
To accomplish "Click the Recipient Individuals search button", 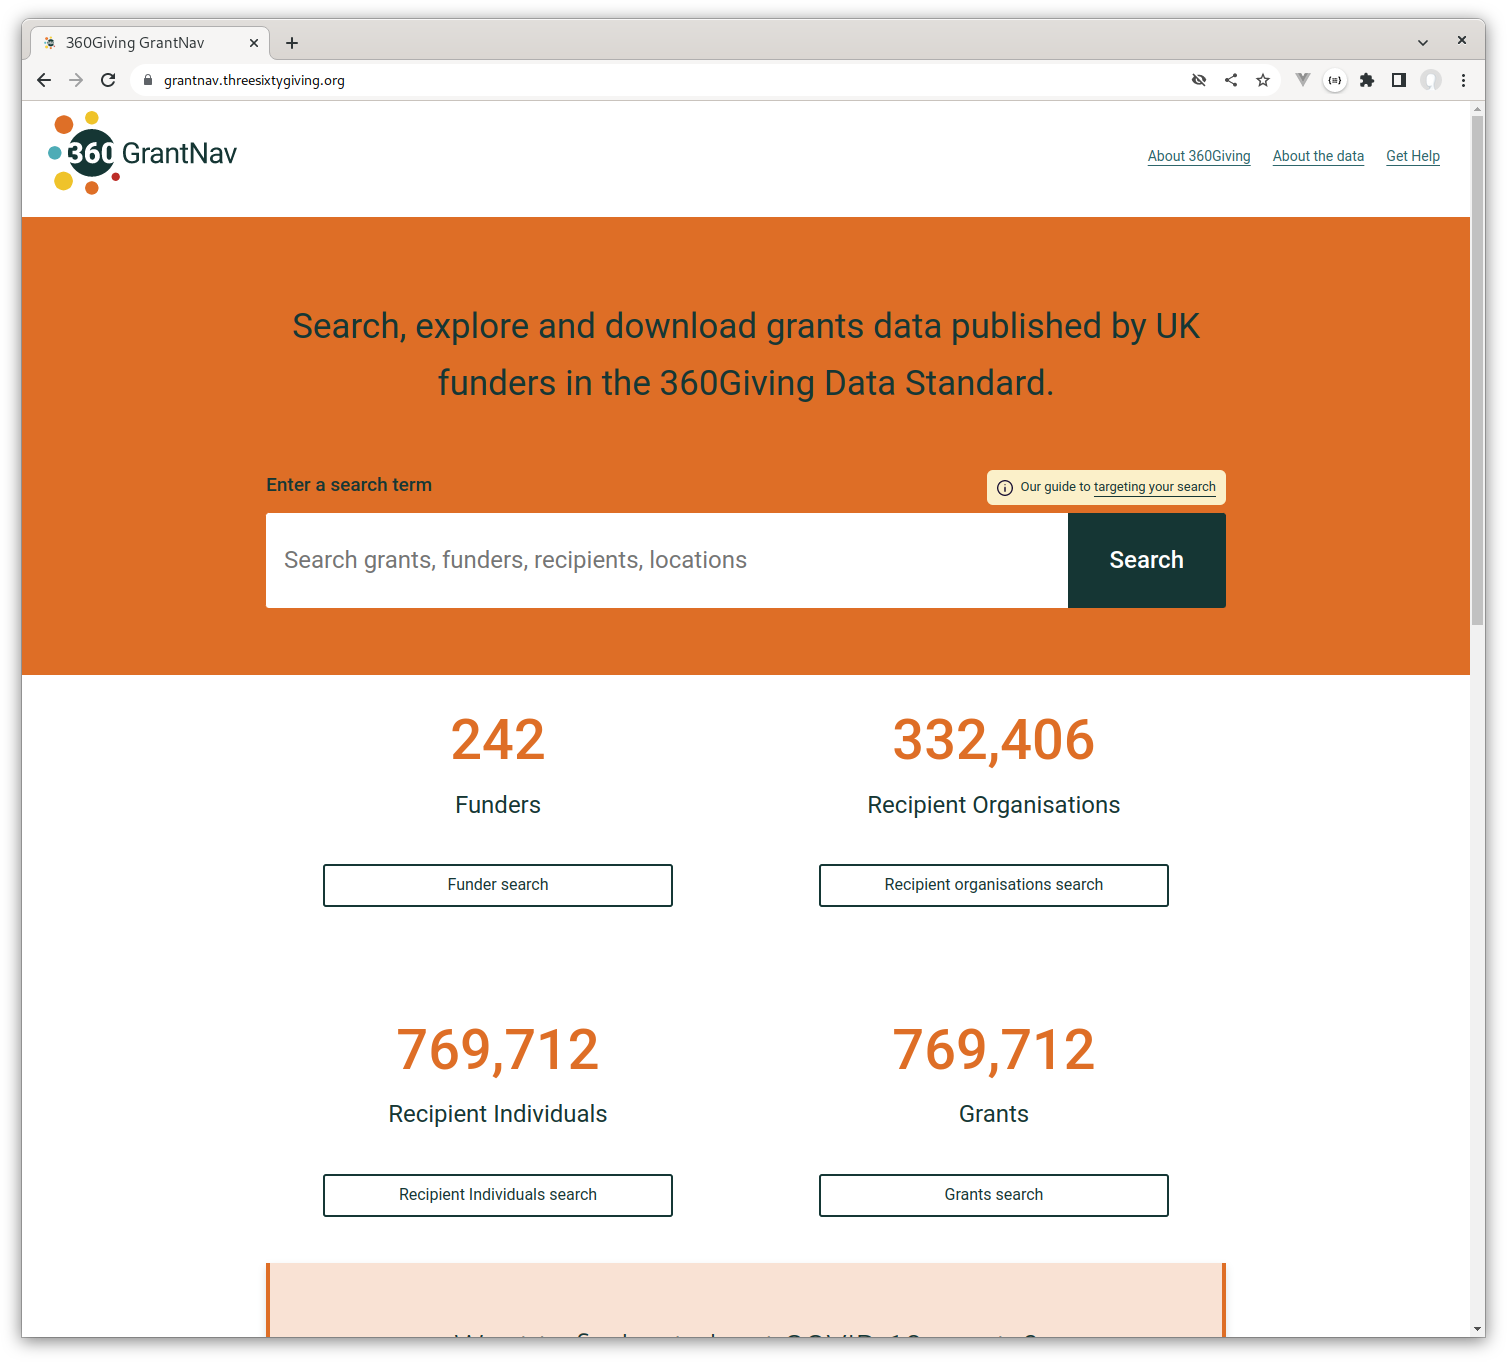I will click(x=497, y=1194).
